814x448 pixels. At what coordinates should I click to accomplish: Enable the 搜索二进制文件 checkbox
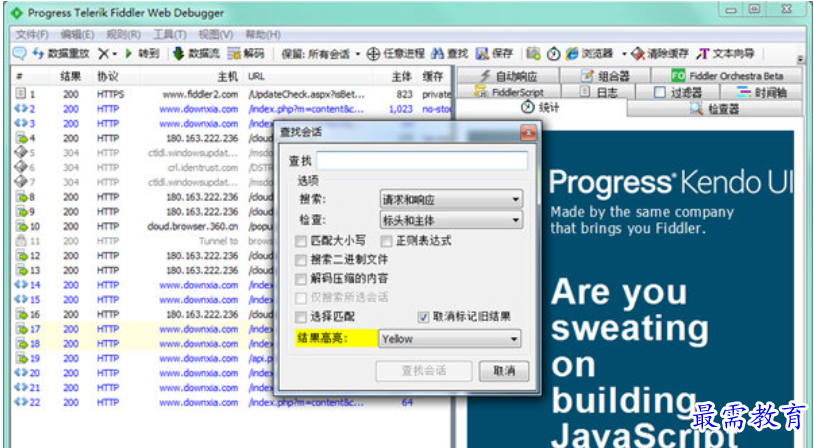click(x=301, y=260)
